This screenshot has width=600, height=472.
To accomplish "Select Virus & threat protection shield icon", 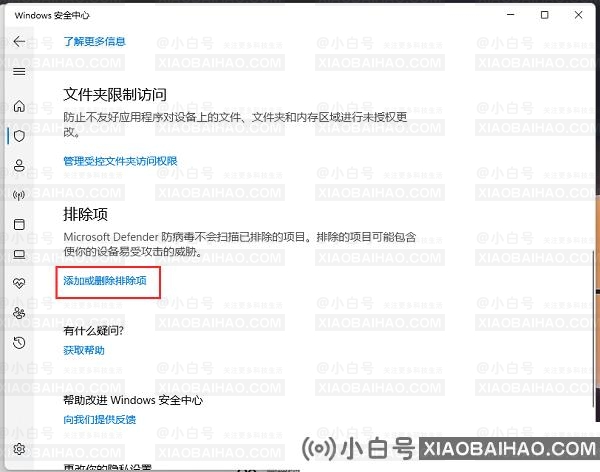I will click(19, 136).
